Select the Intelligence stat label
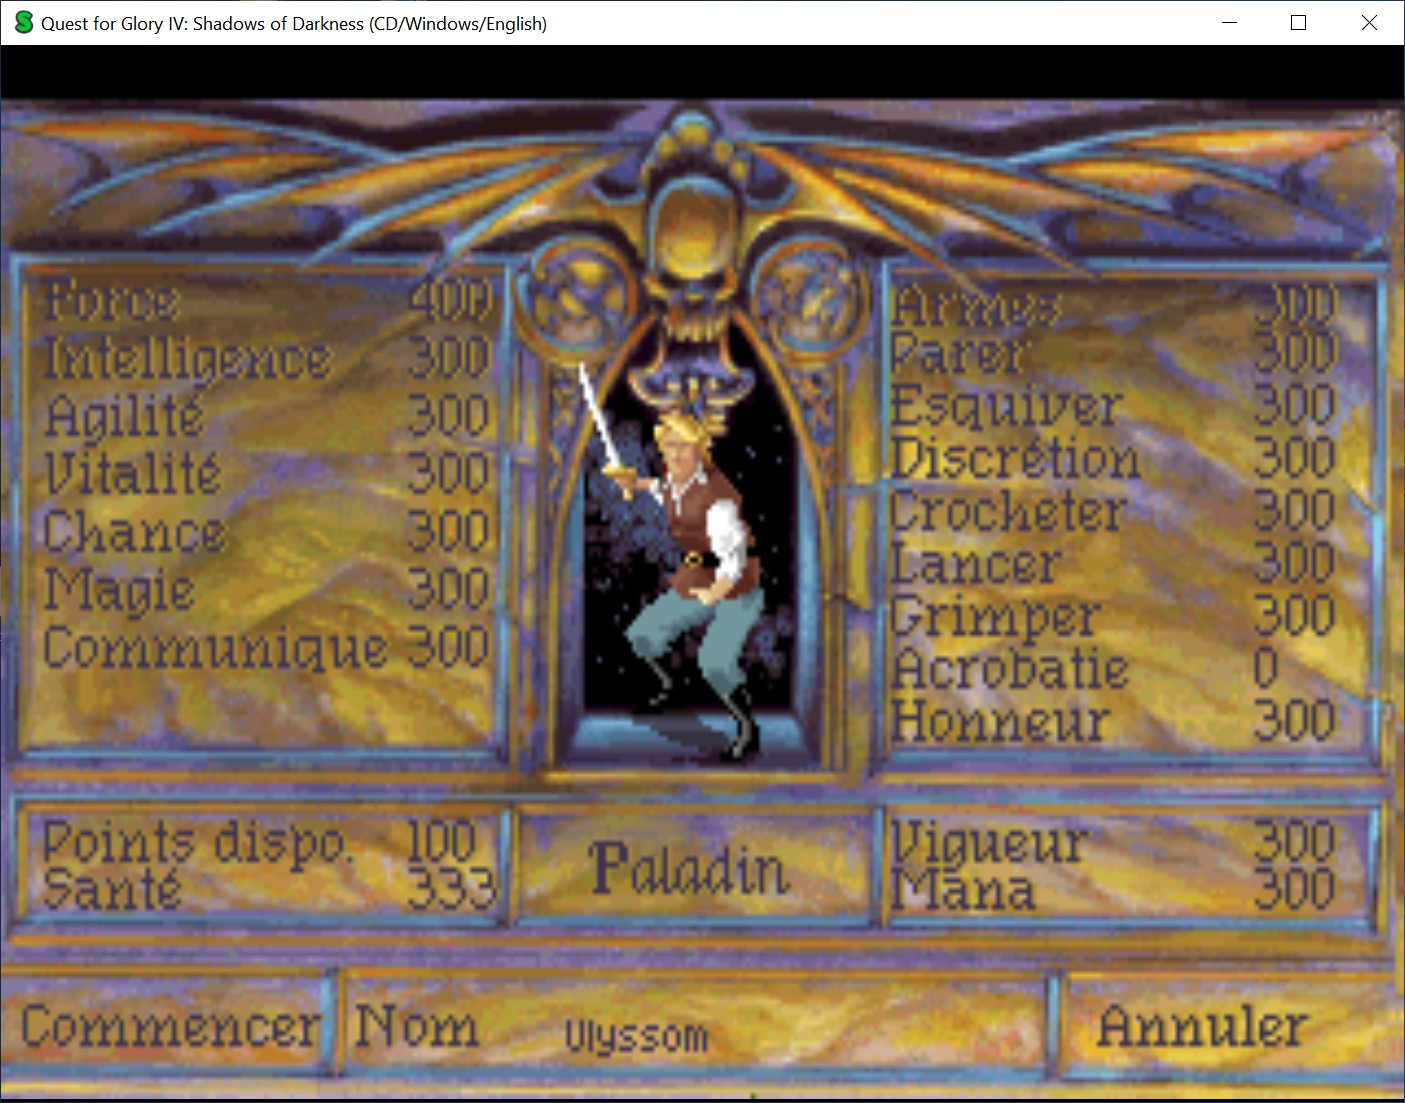Image resolution: width=1405 pixels, height=1103 pixels. (187, 359)
